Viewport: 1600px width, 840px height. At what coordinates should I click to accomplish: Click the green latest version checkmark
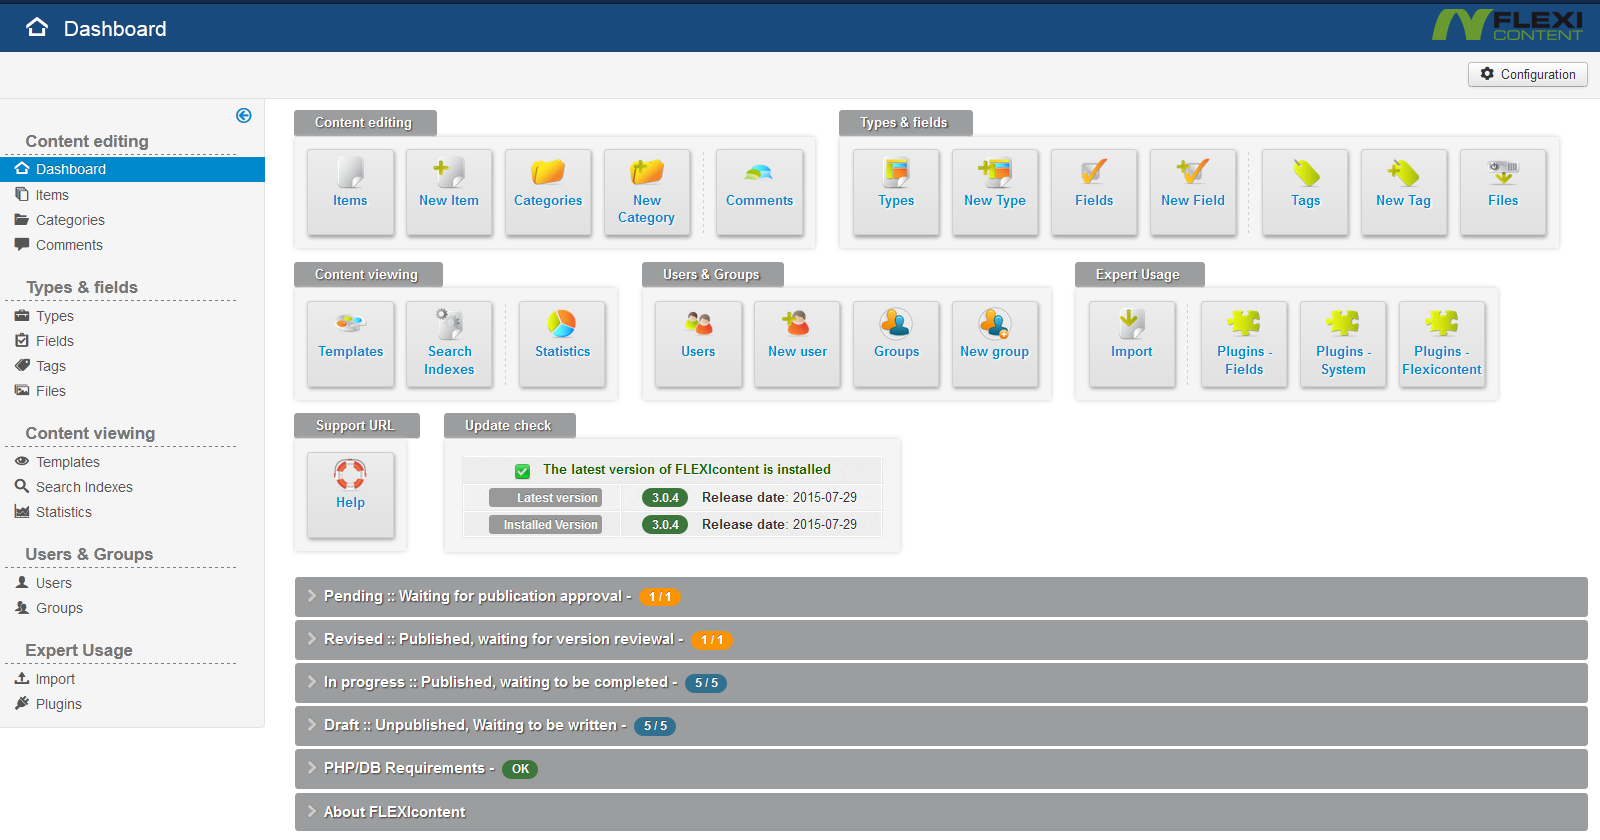(x=522, y=471)
